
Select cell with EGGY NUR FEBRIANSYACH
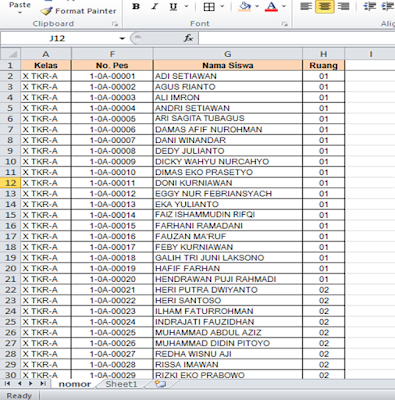(228, 194)
